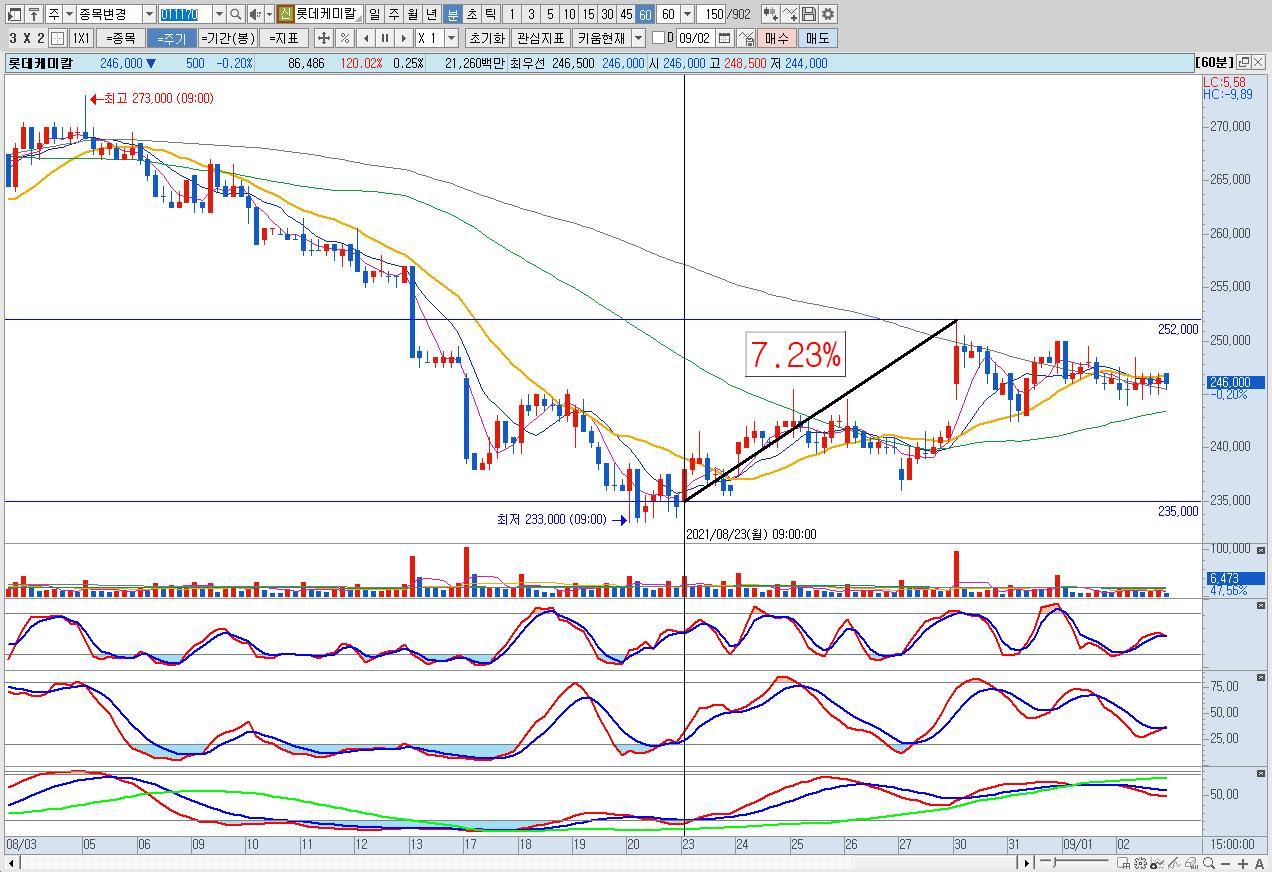
Task: Click the bottom erase drawings icon
Action: coord(1192,863)
